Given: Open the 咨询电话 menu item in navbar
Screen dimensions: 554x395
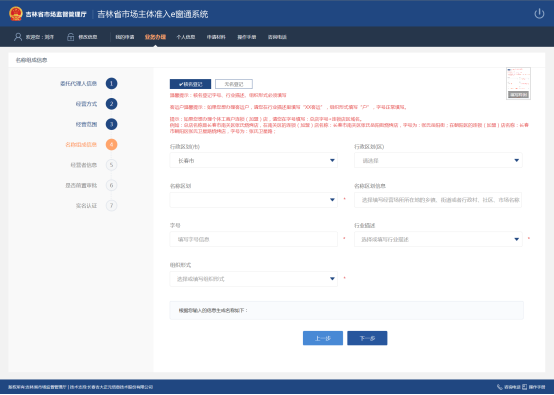Looking at the screenshot, I should (x=277, y=37).
